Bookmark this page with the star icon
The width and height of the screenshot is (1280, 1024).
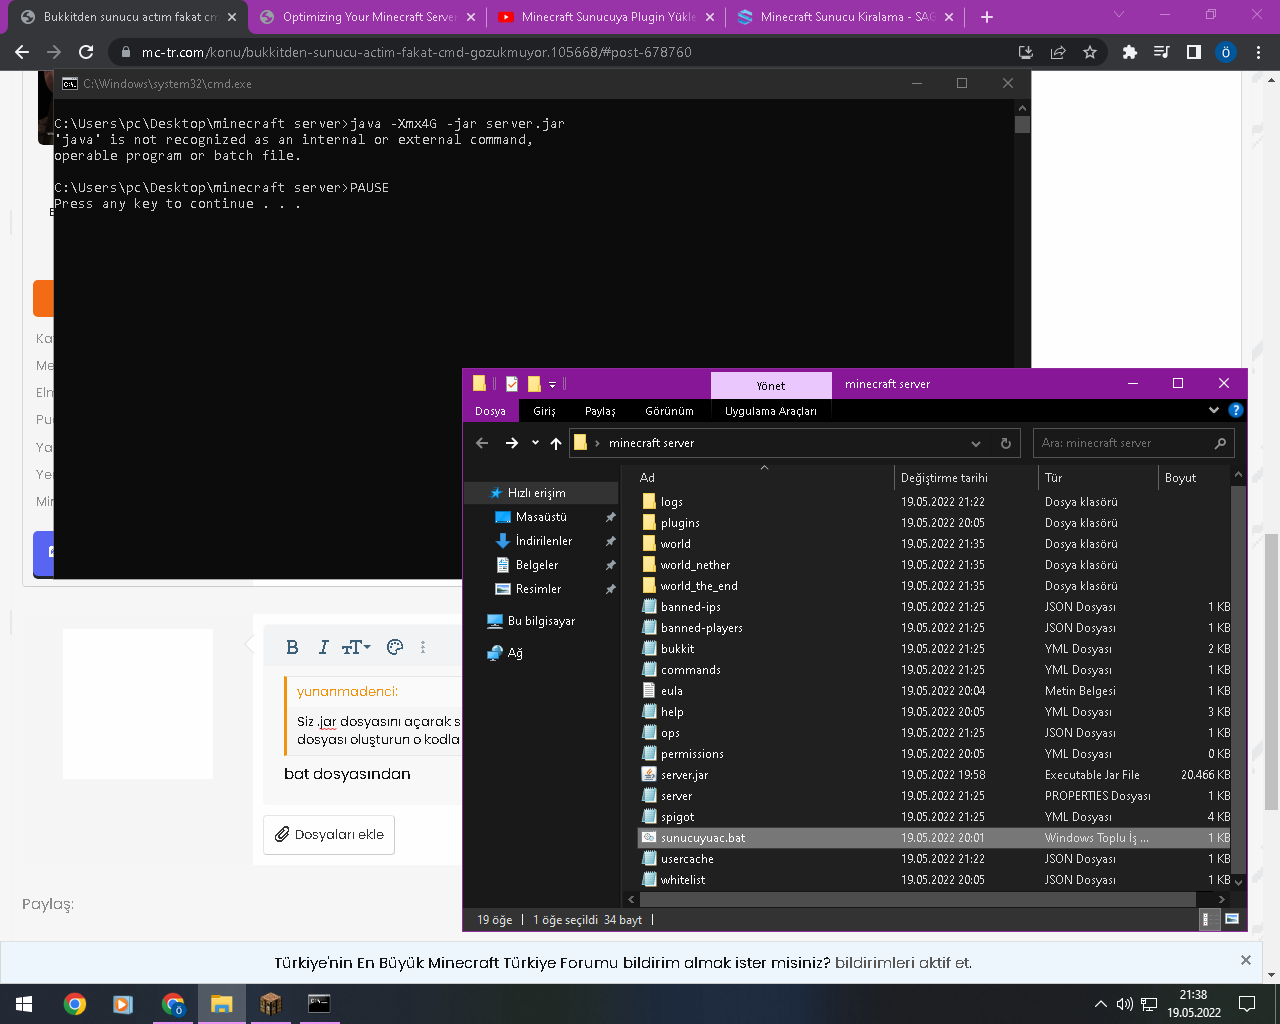pyautogui.click(x=1090, y=52)
